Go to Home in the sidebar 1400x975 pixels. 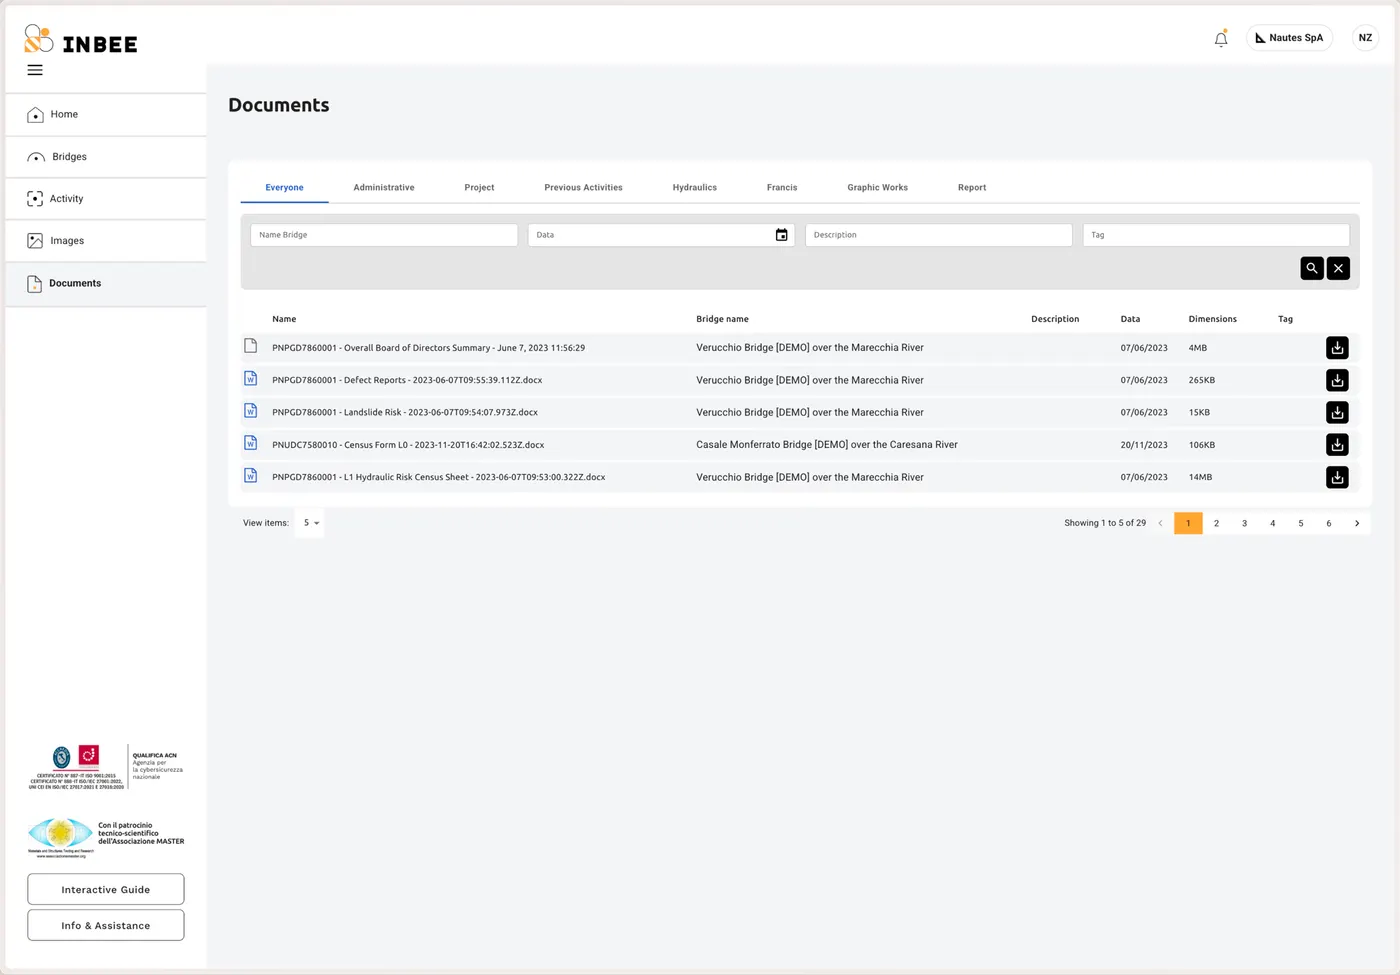[106, 115]
